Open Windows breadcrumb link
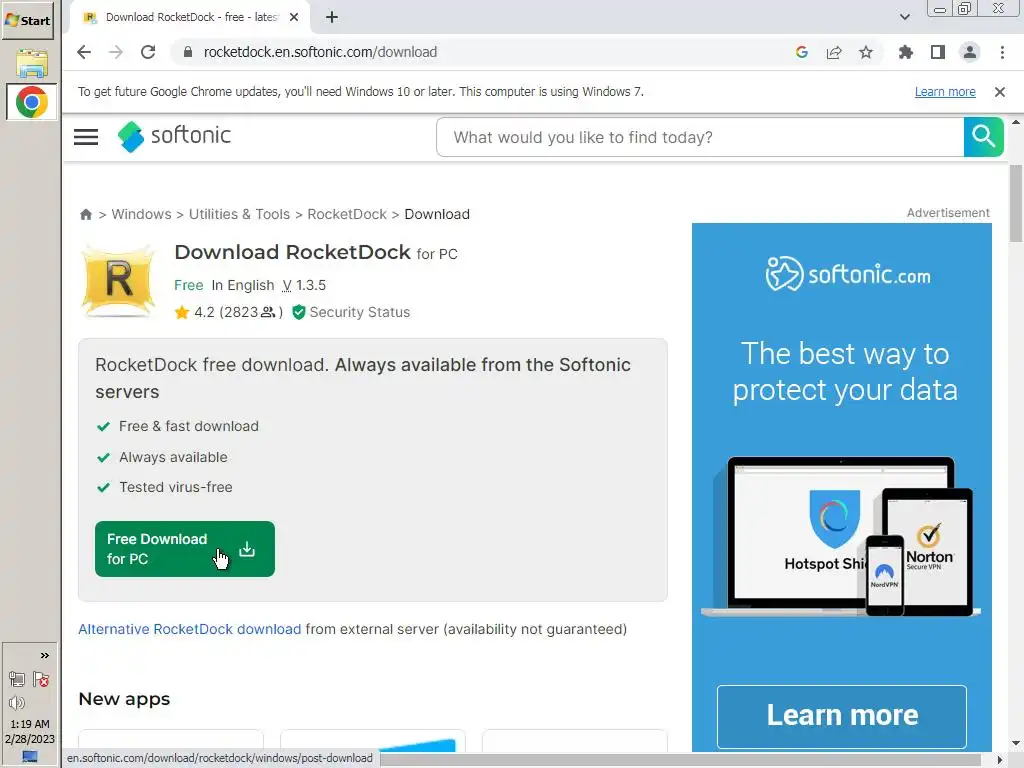Screen dimensions: 1024x768 click(141, 214)
